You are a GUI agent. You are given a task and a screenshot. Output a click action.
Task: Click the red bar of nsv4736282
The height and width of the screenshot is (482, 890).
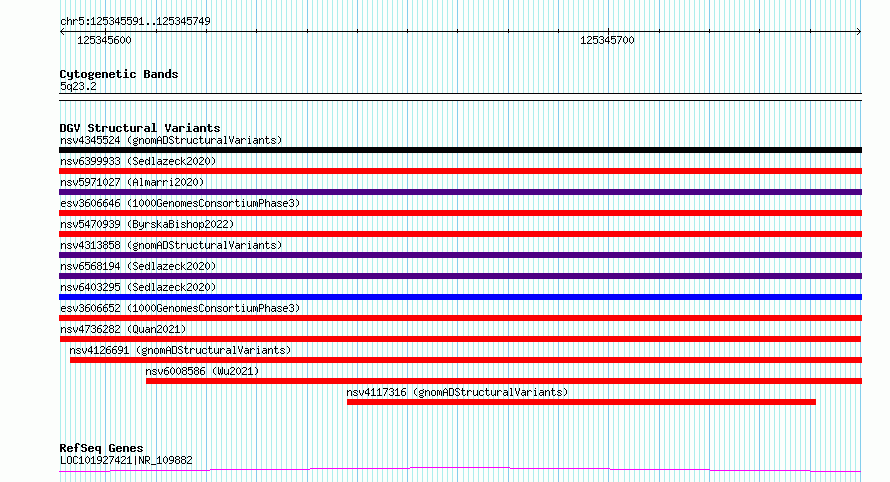[460, 339]
